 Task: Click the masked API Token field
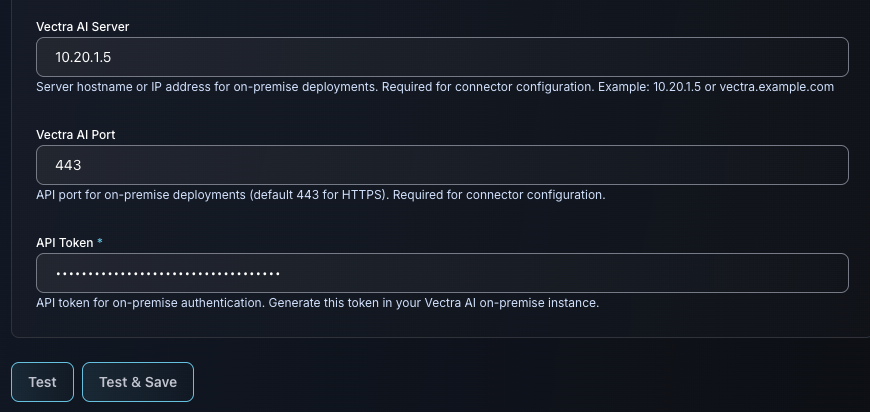pos(442,273)
